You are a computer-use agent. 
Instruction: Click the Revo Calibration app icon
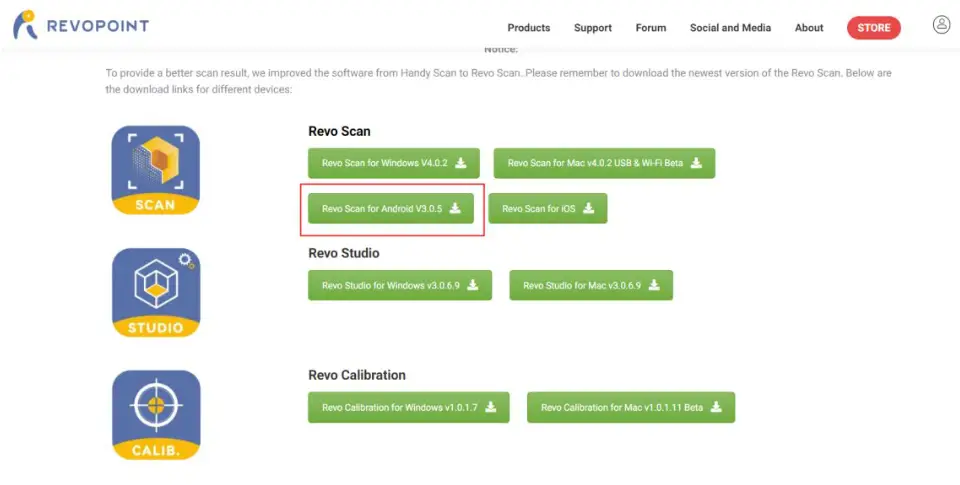coord(155,415)
